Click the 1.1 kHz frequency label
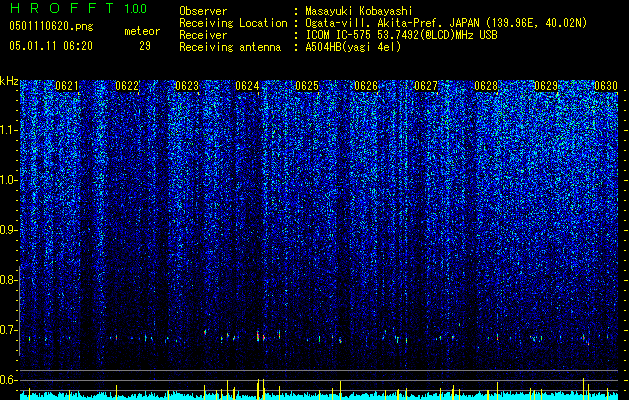The height and width of the screenshot is (400, 629). pyautogui.click(x=9, y=130)
